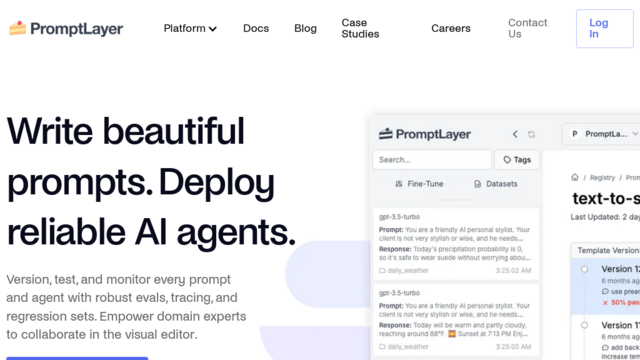This screenshot has width=640, height=360.
Task: Click the daily_weather folder icon in the 3:25:02 card
Action: [382, 270]
